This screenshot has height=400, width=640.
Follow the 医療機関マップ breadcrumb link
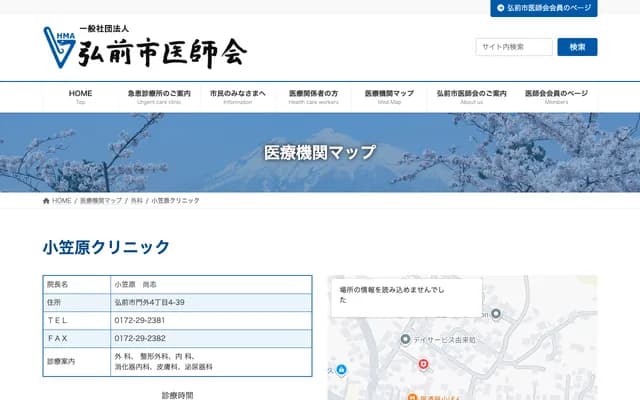(x=101, y=201)
